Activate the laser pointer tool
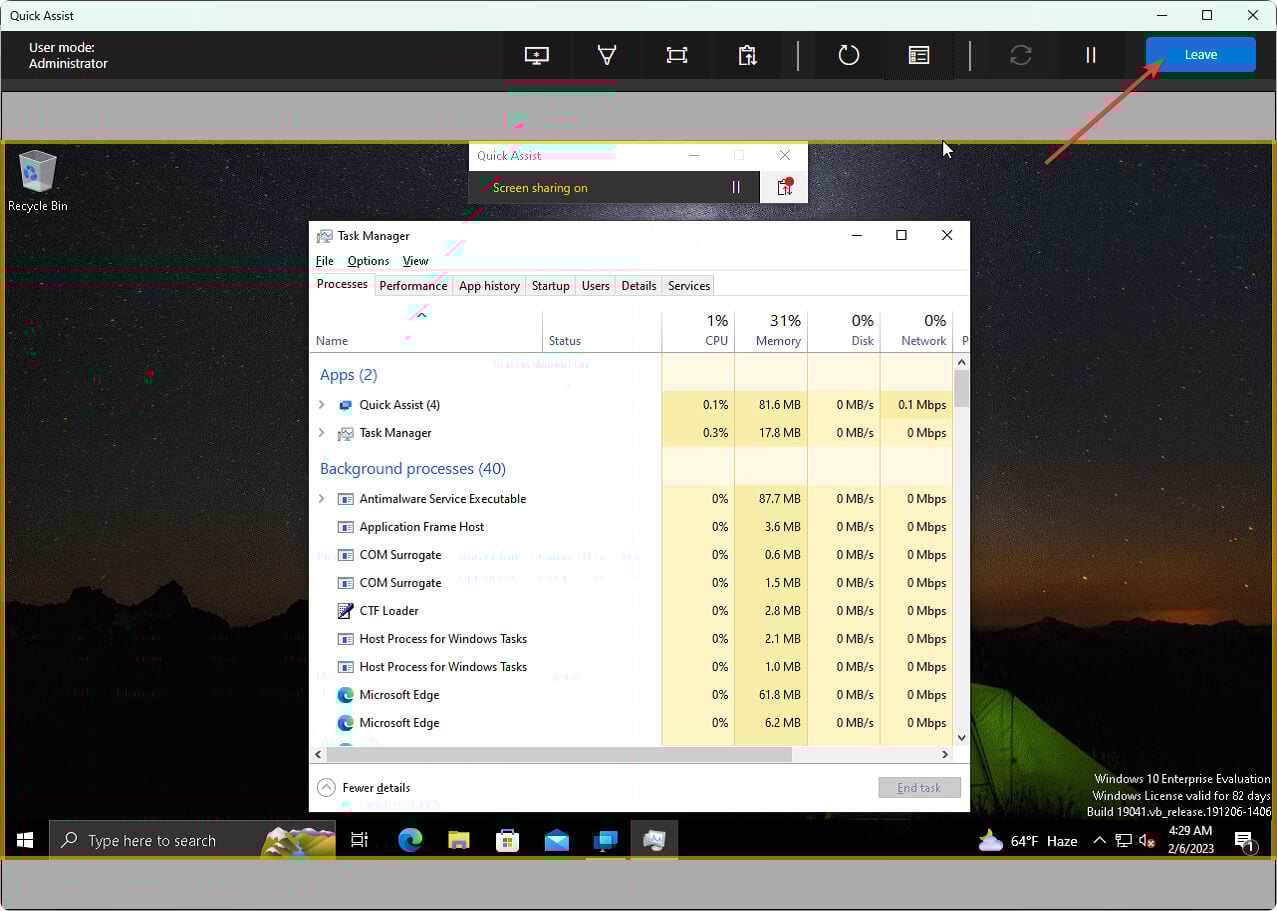The height and width of the screenshot is (911, 1277). [607, 55]
